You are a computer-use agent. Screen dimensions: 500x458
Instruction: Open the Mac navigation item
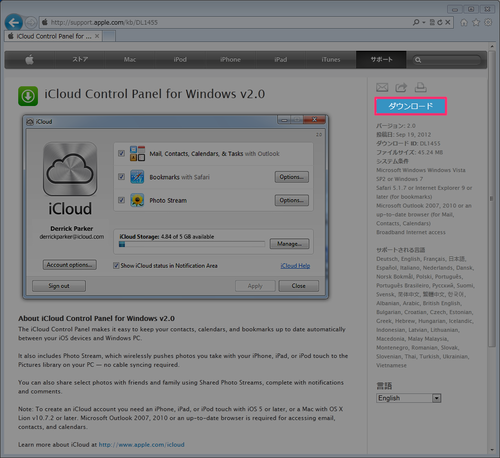tap(130, 60)
